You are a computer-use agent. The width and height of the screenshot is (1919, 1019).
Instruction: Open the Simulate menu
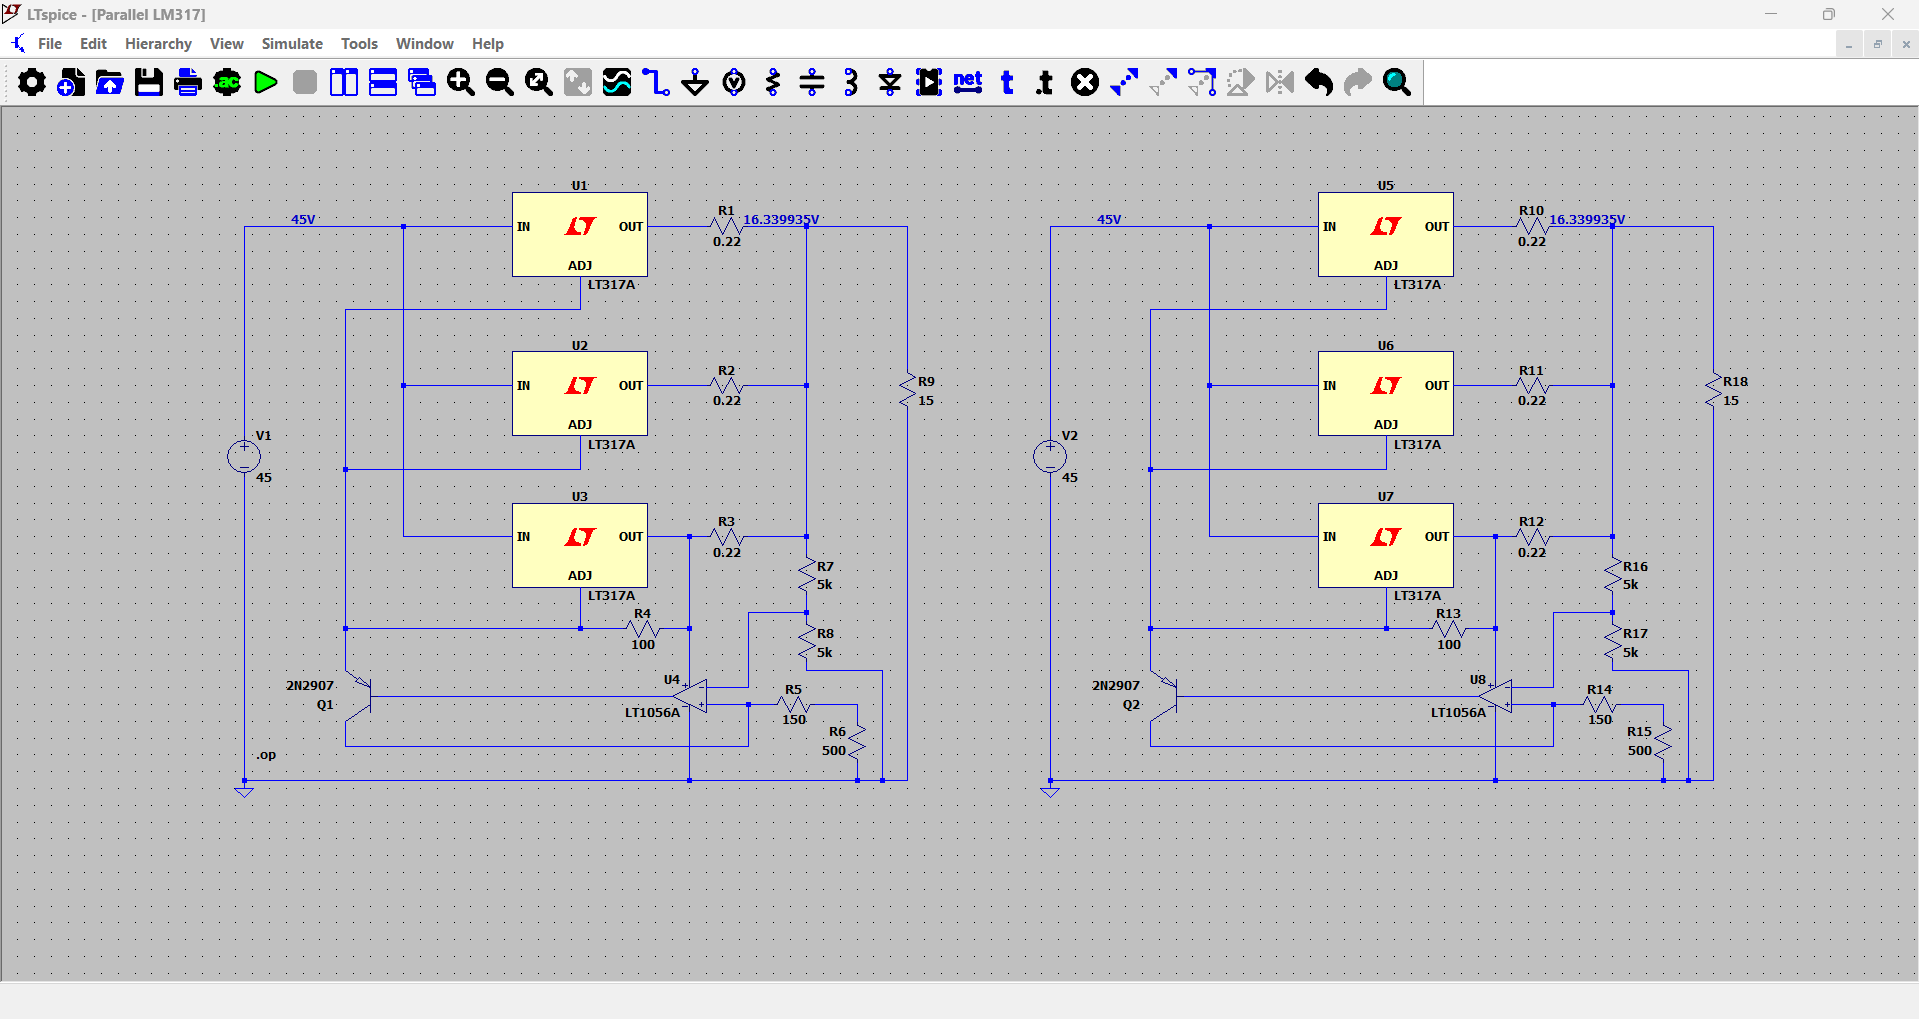tap(292, 44)
